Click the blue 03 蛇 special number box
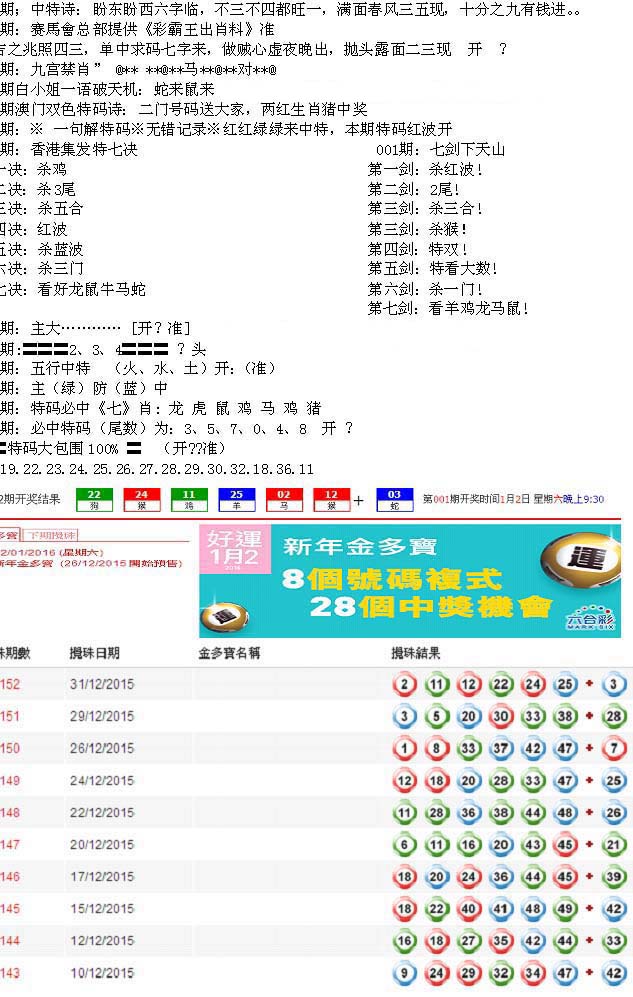 click(x=395, y=500)
